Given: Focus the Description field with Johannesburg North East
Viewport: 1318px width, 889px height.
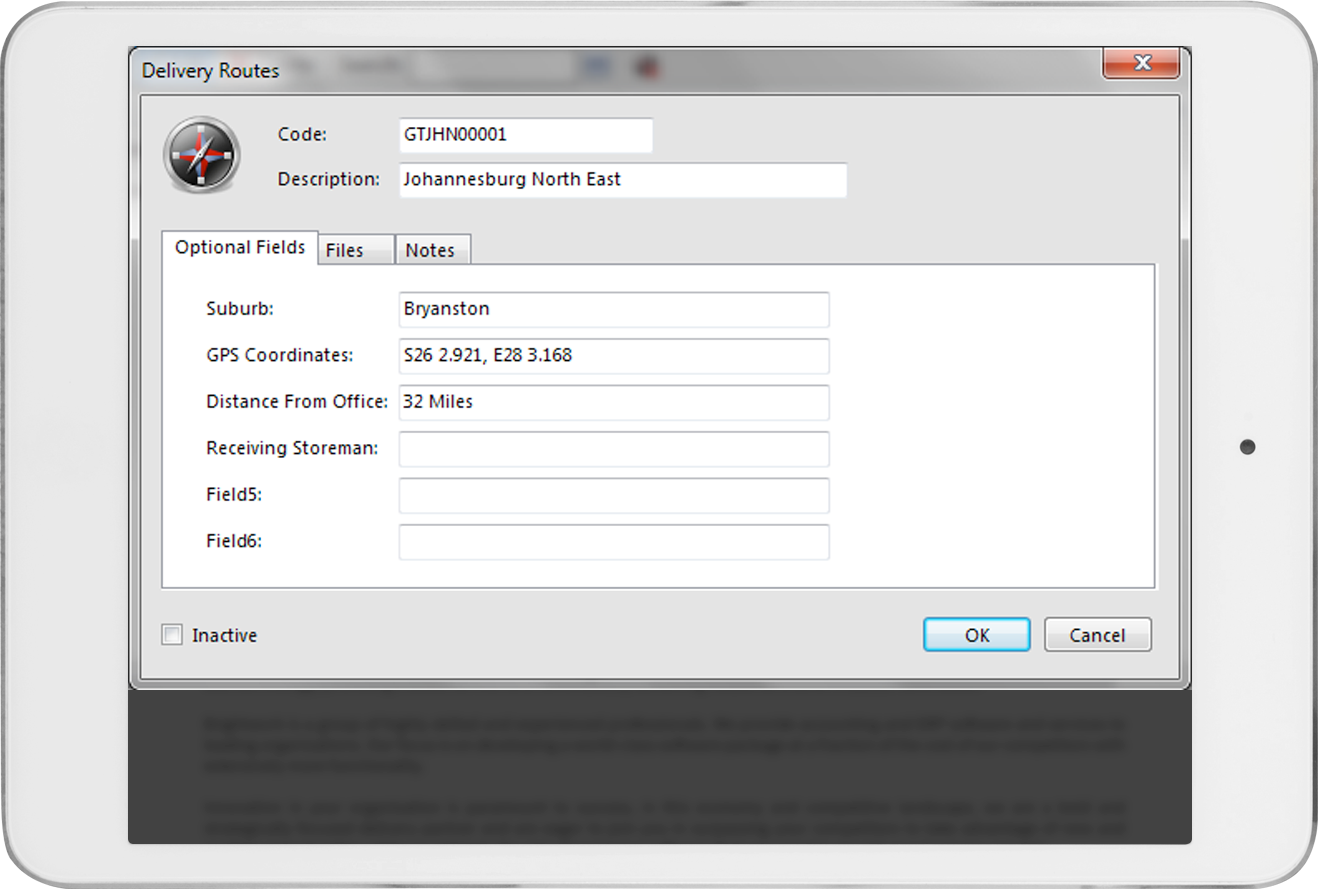Looking at the screenshot, I should click(x=622, y=180).
